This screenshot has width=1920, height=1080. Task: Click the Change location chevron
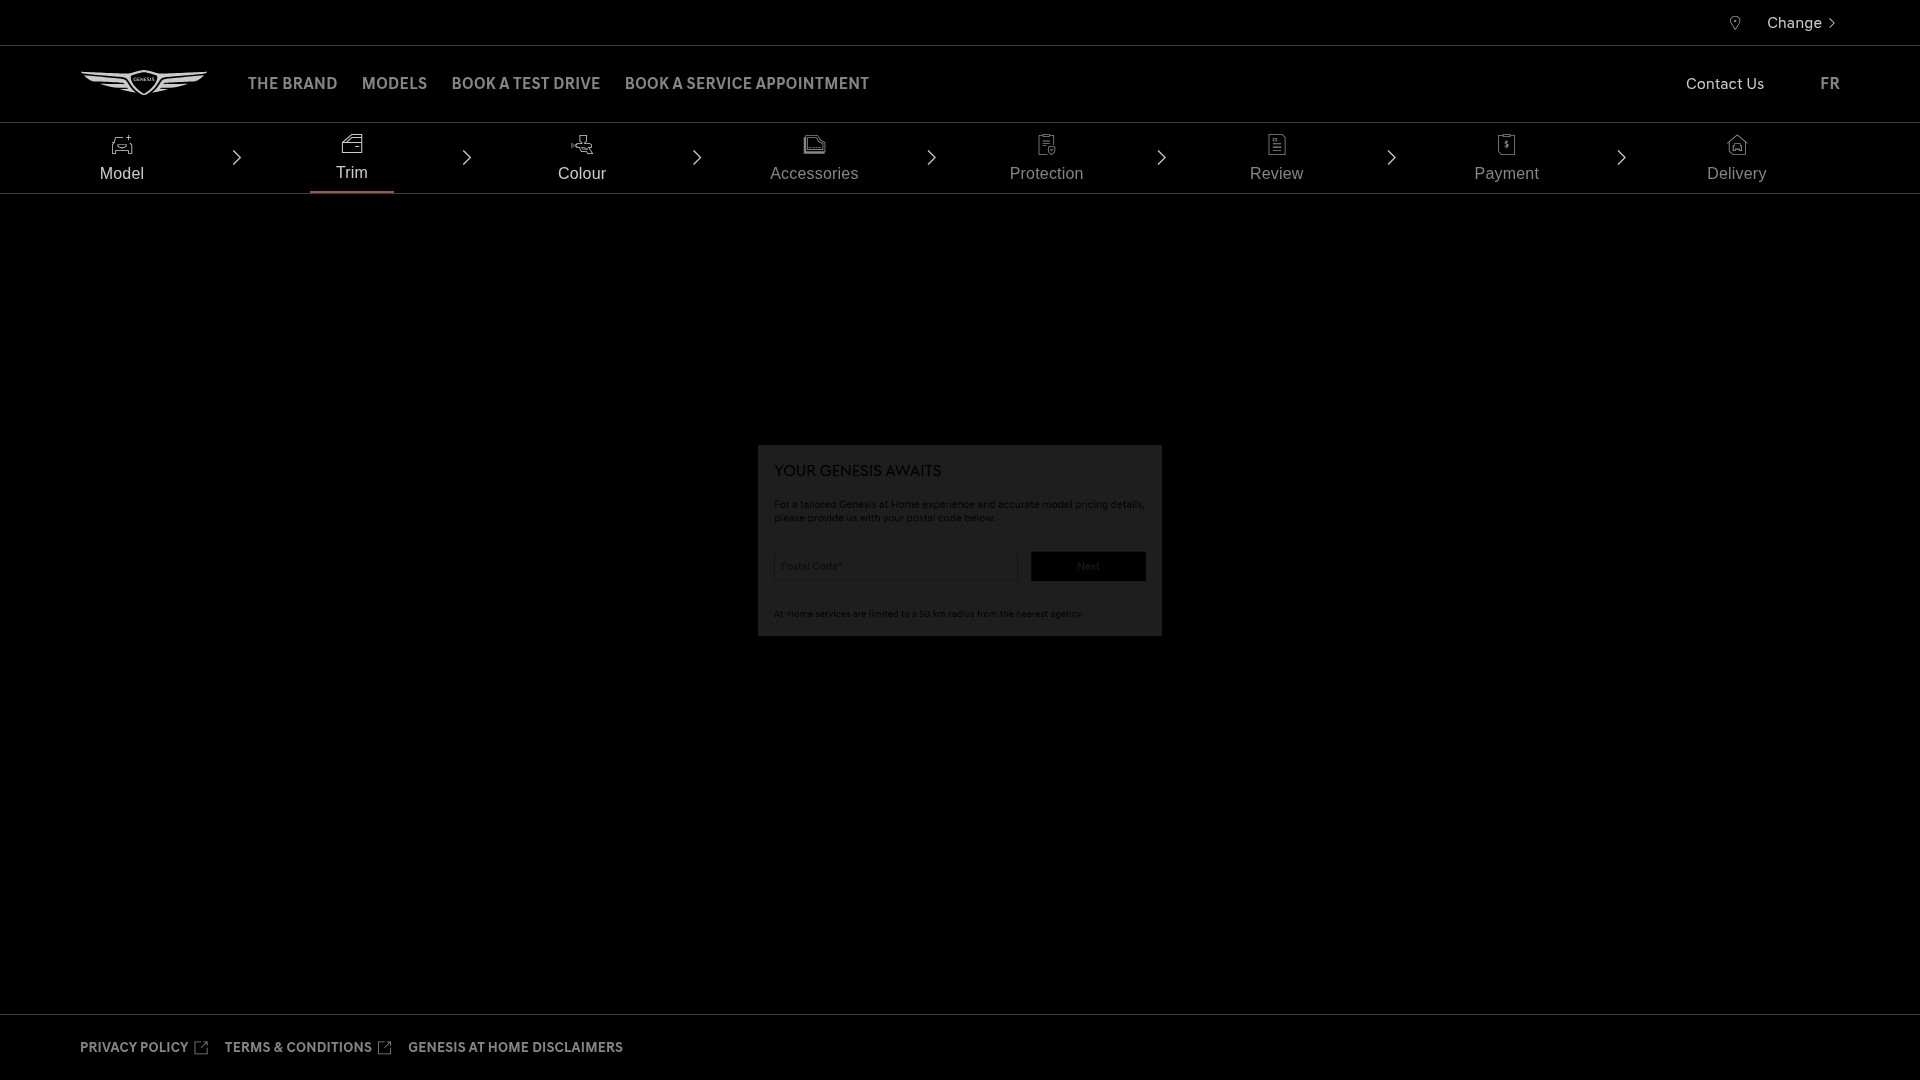1832,23
